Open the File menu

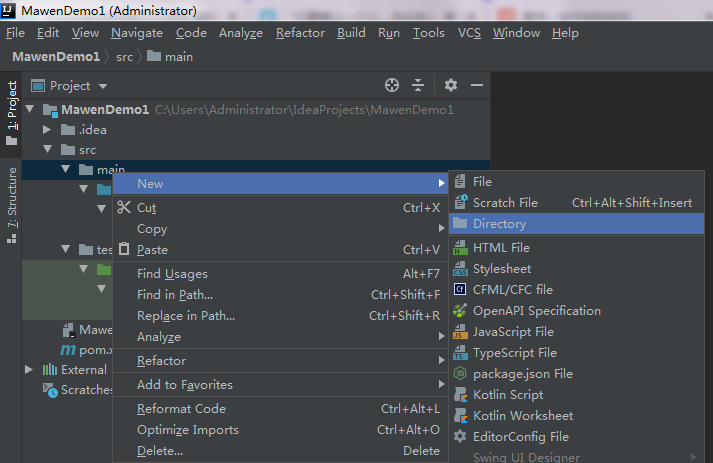15,33
